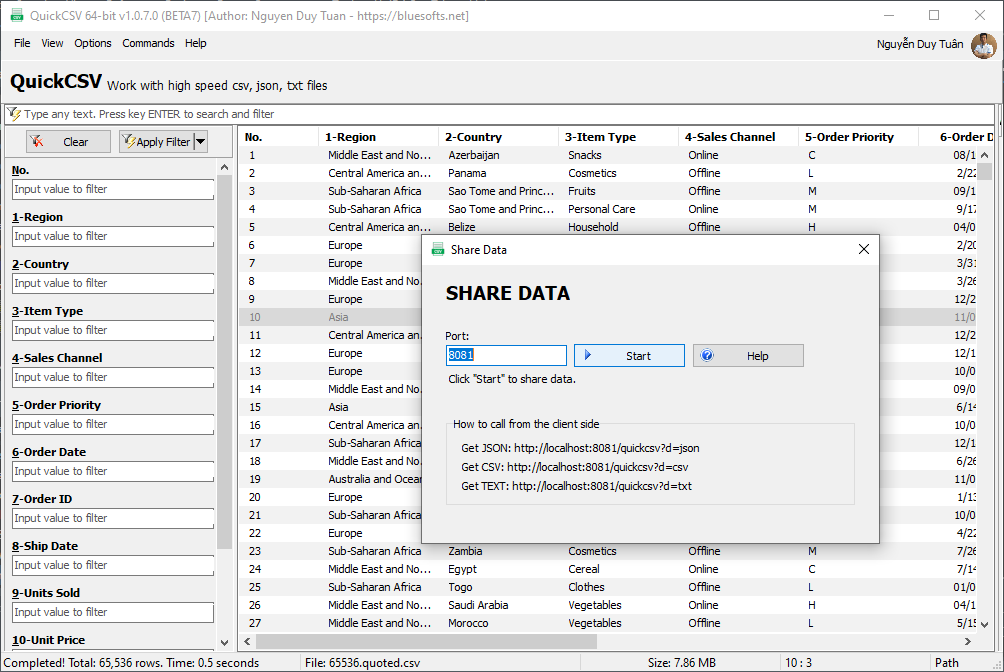This screenshot has height=672, width=1004.
Task: Click the No. filter input field
Action: click(x=113, y=189)
